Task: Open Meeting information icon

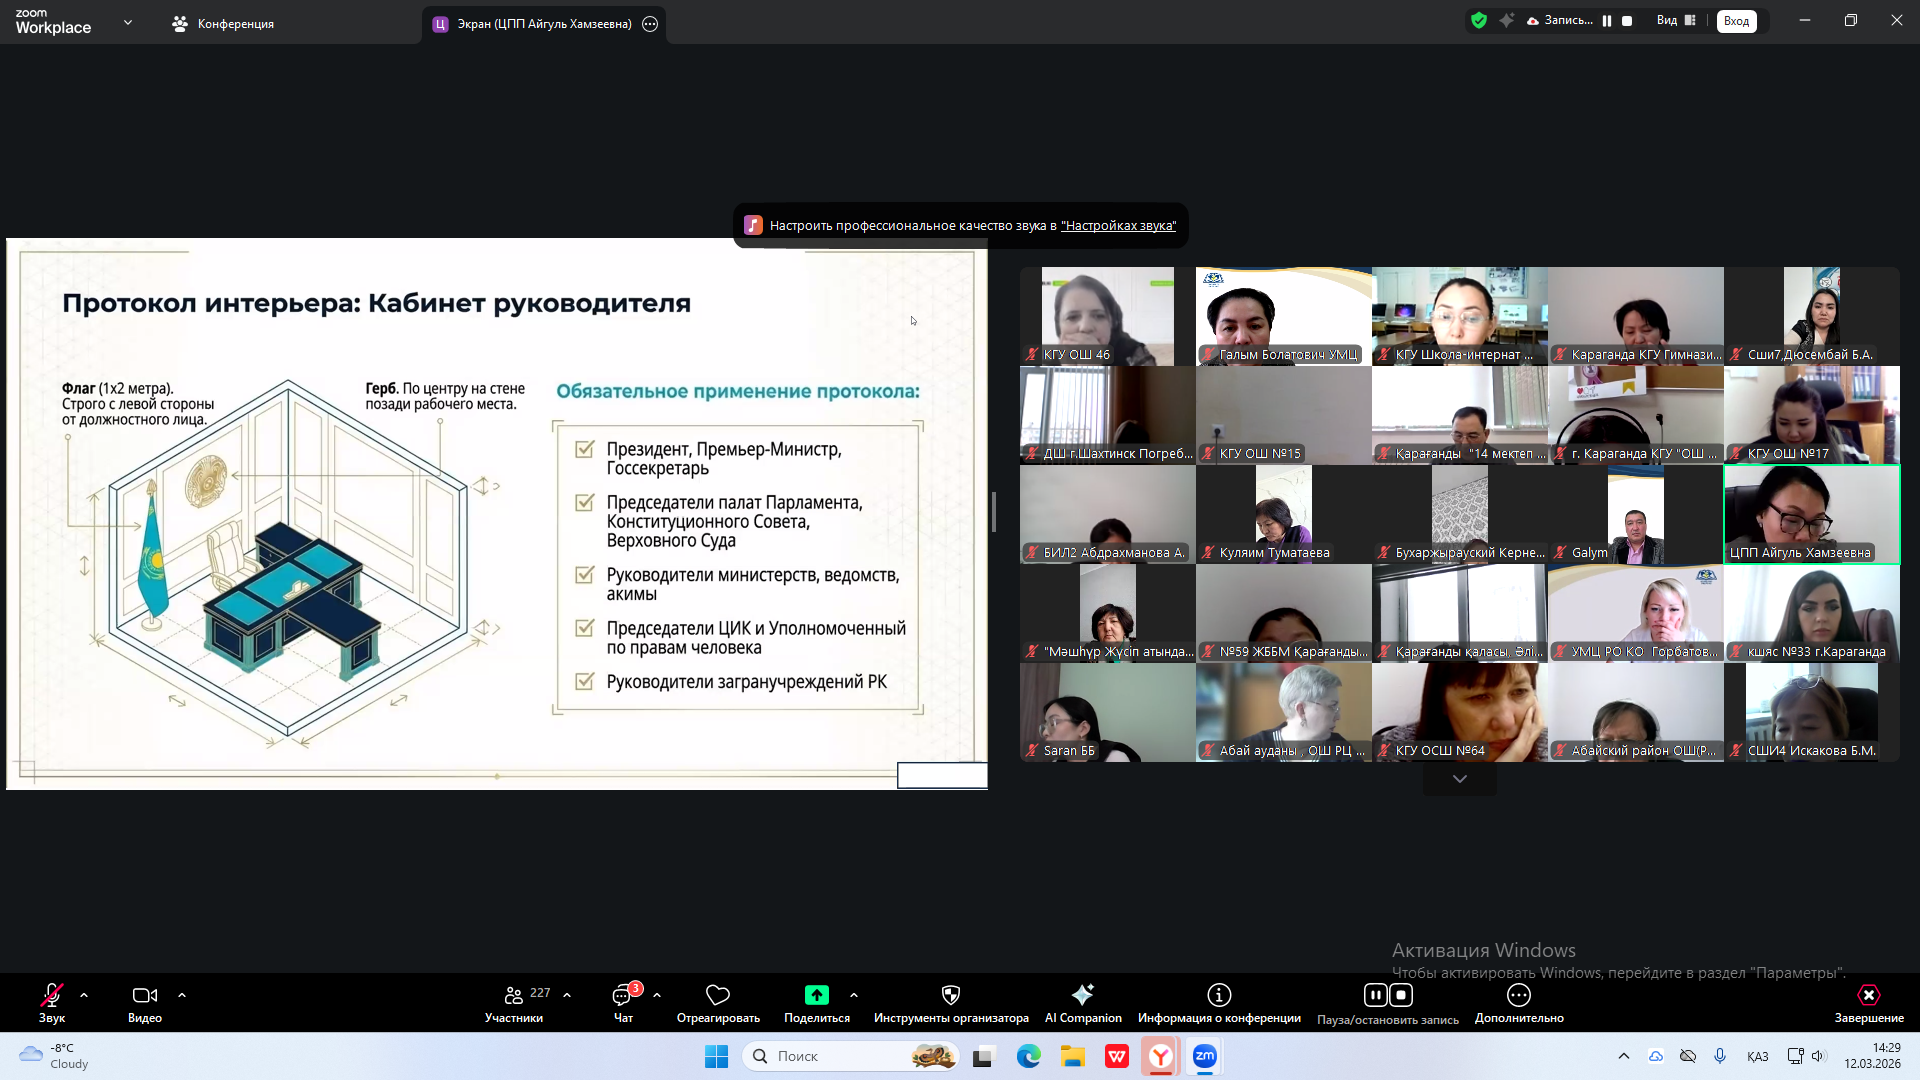Action: tap(1218, 995)
